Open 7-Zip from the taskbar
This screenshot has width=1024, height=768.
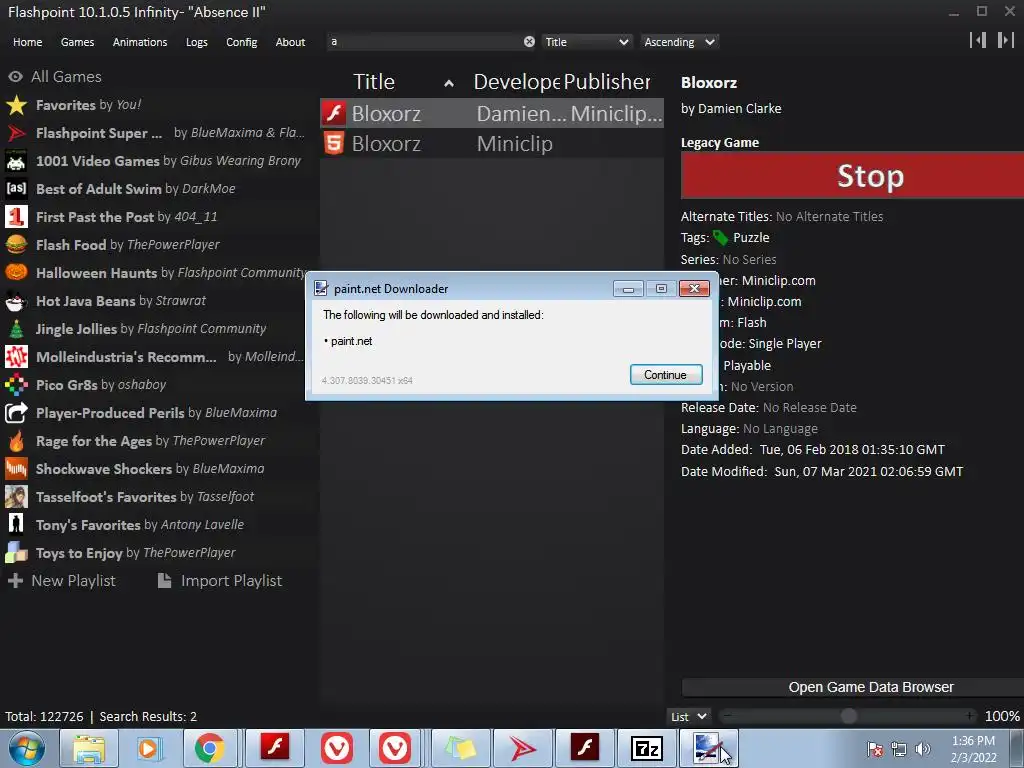[647, 748]
